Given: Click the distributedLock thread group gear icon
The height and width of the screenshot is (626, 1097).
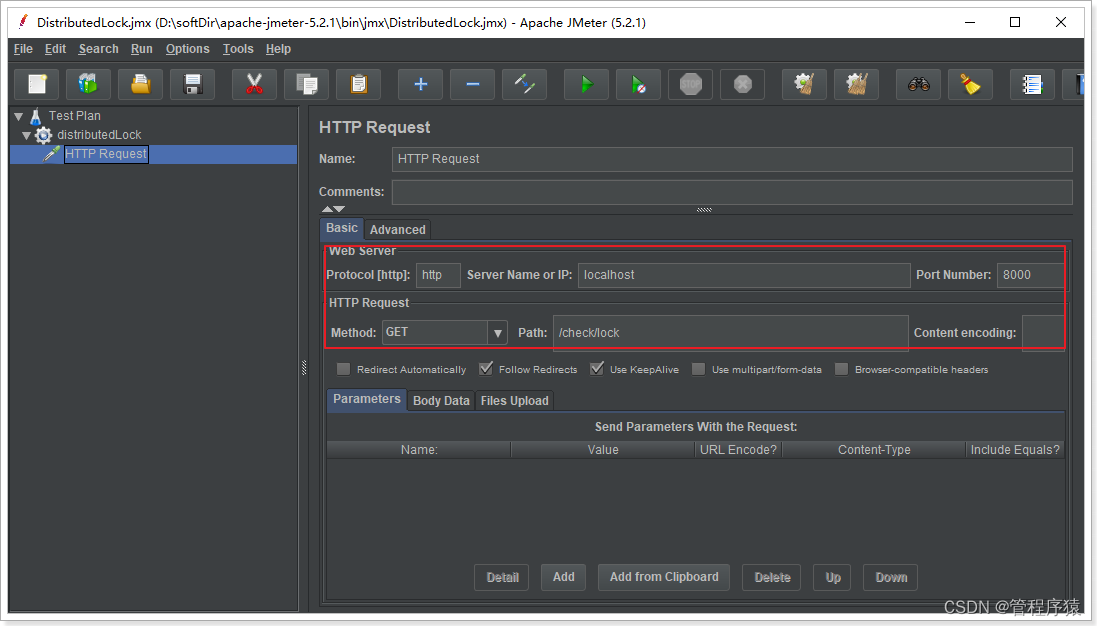Looking at the screenshot, I should pos(43,135).
